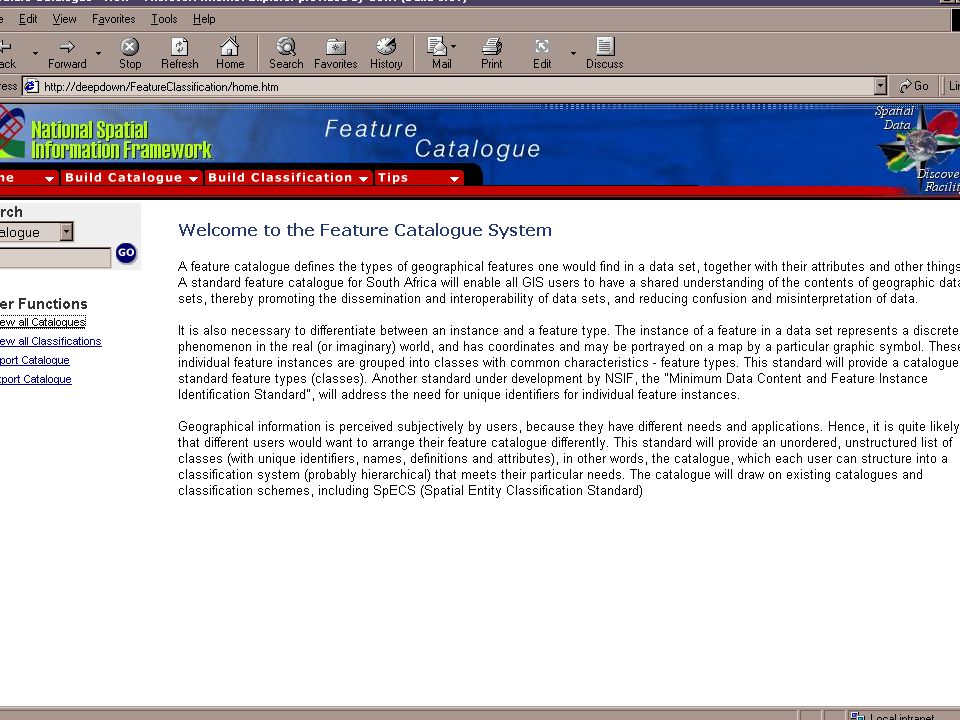Screen dimensions: 960x720
Task: Open the Edit button dropdown arrow
Action: pos(573,53)
